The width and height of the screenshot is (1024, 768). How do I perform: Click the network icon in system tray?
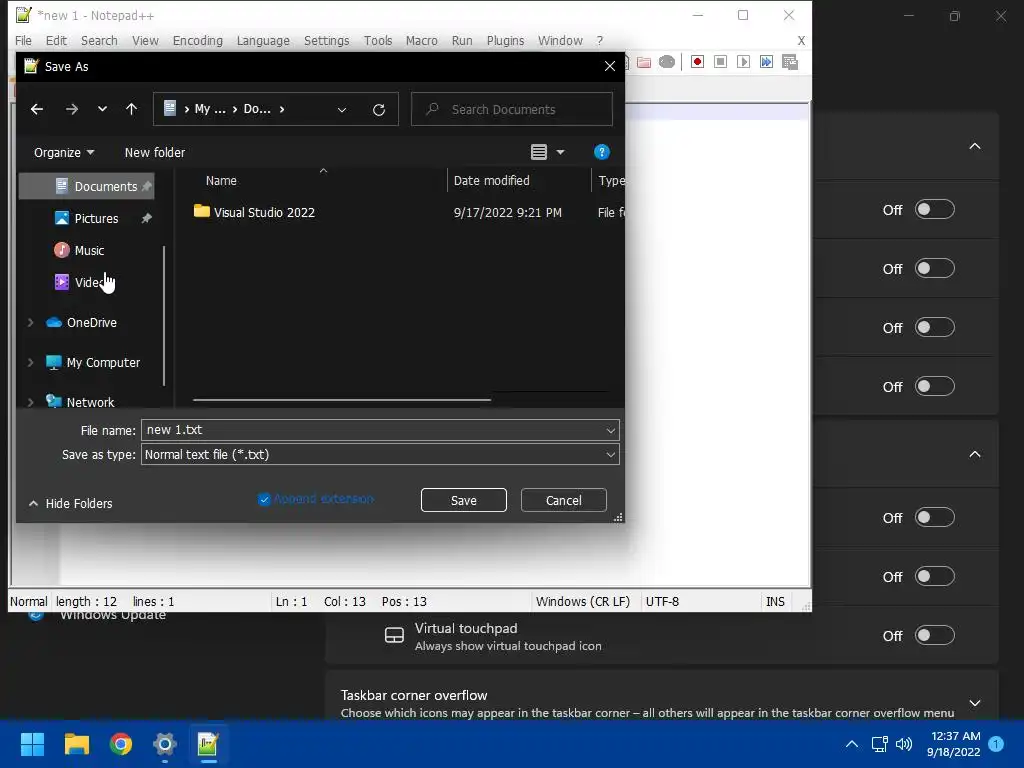[x=880, y=744]
